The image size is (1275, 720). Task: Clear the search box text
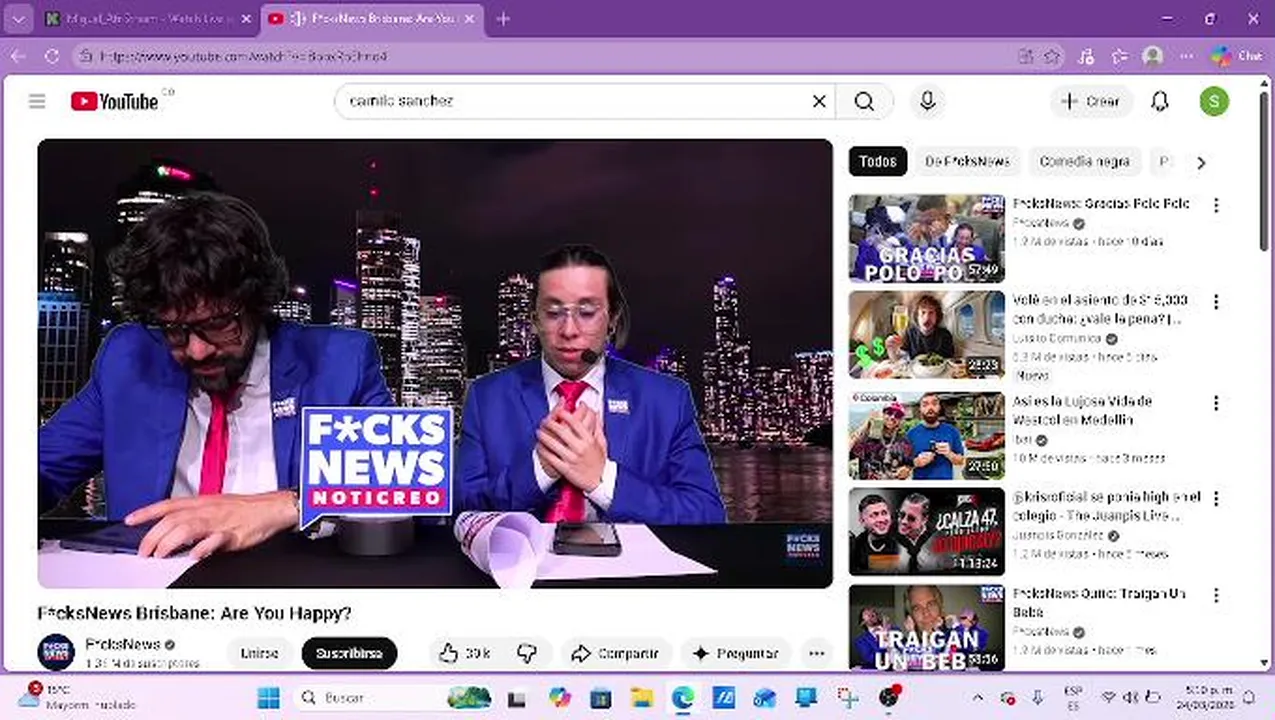pyautogui.click(x=819, y=101)
